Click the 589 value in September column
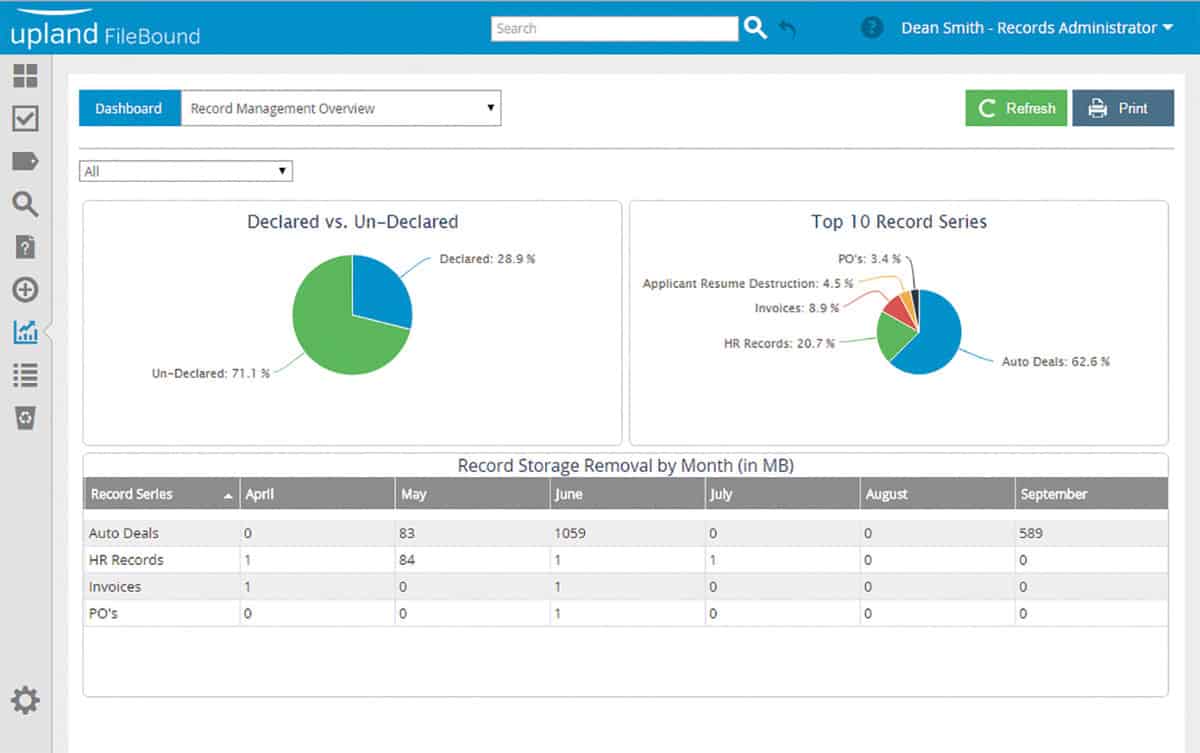1200x753 pixels. (x=1031, y=533)
